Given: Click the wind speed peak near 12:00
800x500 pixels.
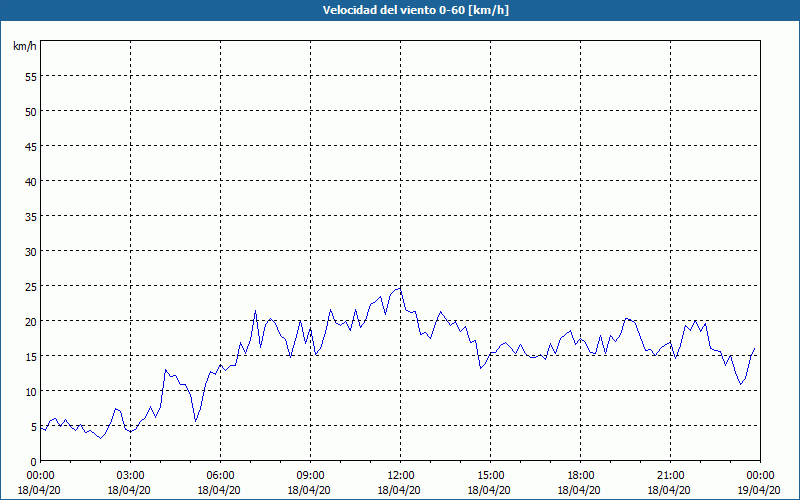Looking at the screenshot, I should coord(400,288).
